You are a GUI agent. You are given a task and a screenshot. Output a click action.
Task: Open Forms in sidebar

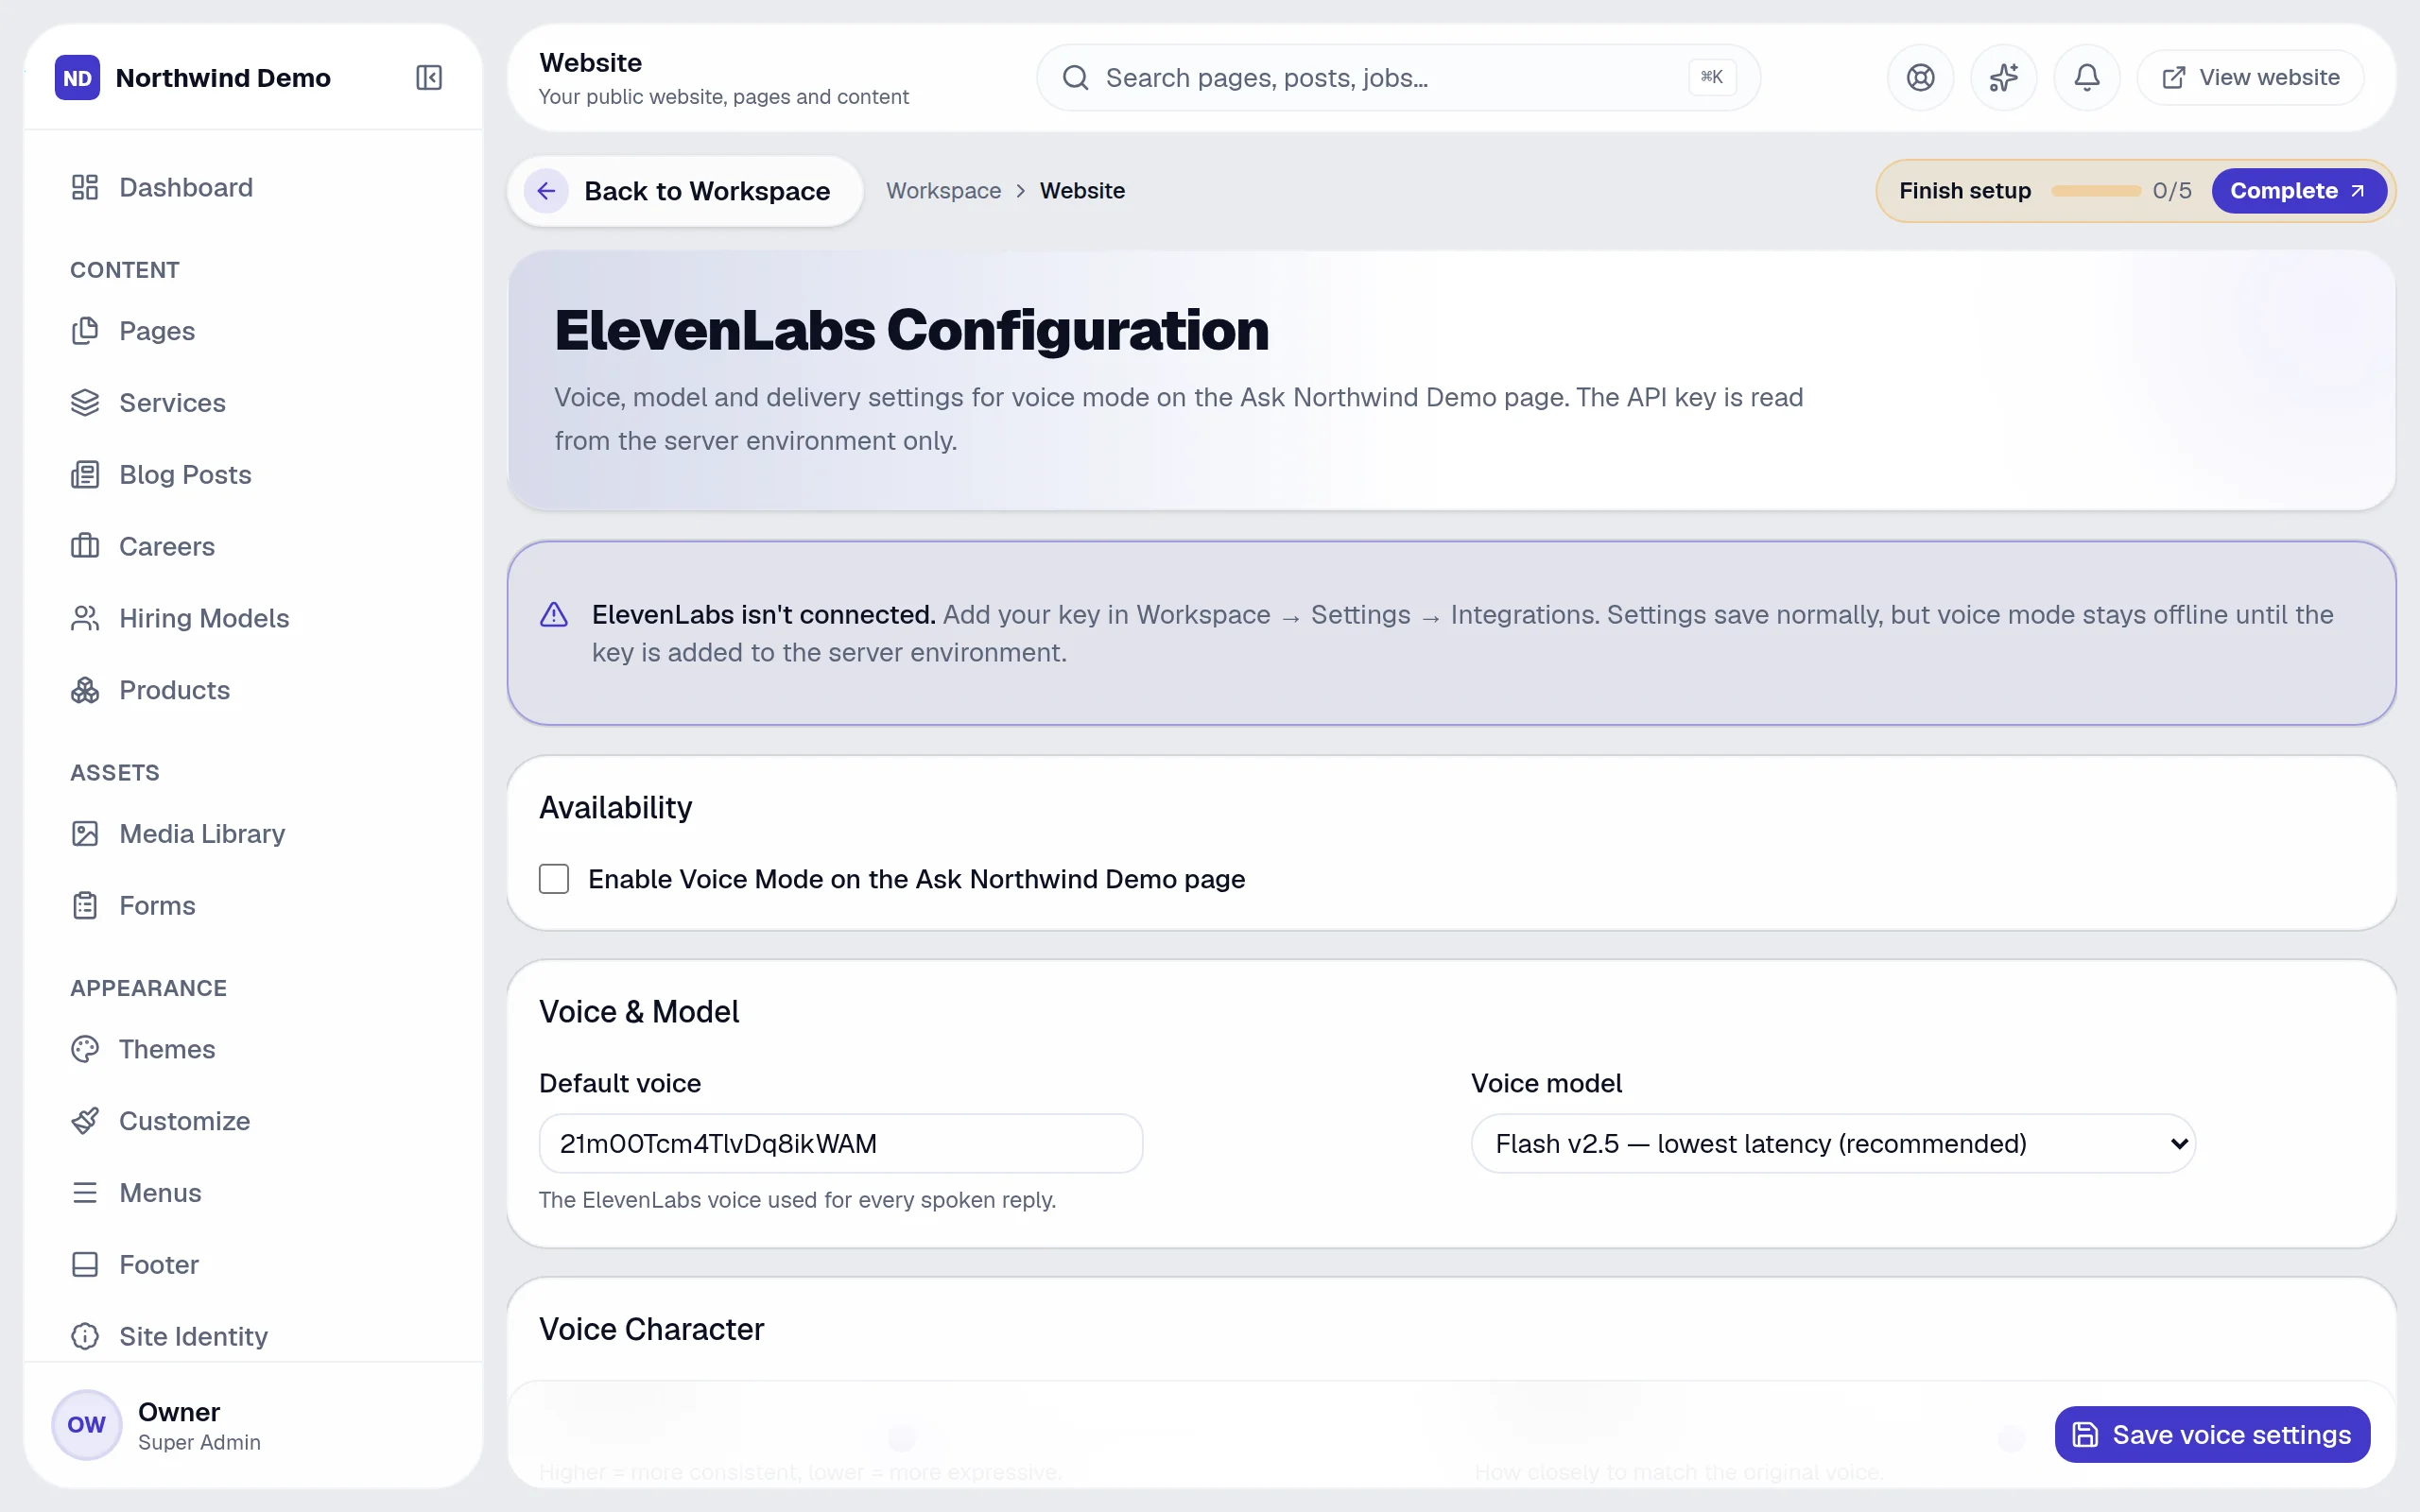253,905
